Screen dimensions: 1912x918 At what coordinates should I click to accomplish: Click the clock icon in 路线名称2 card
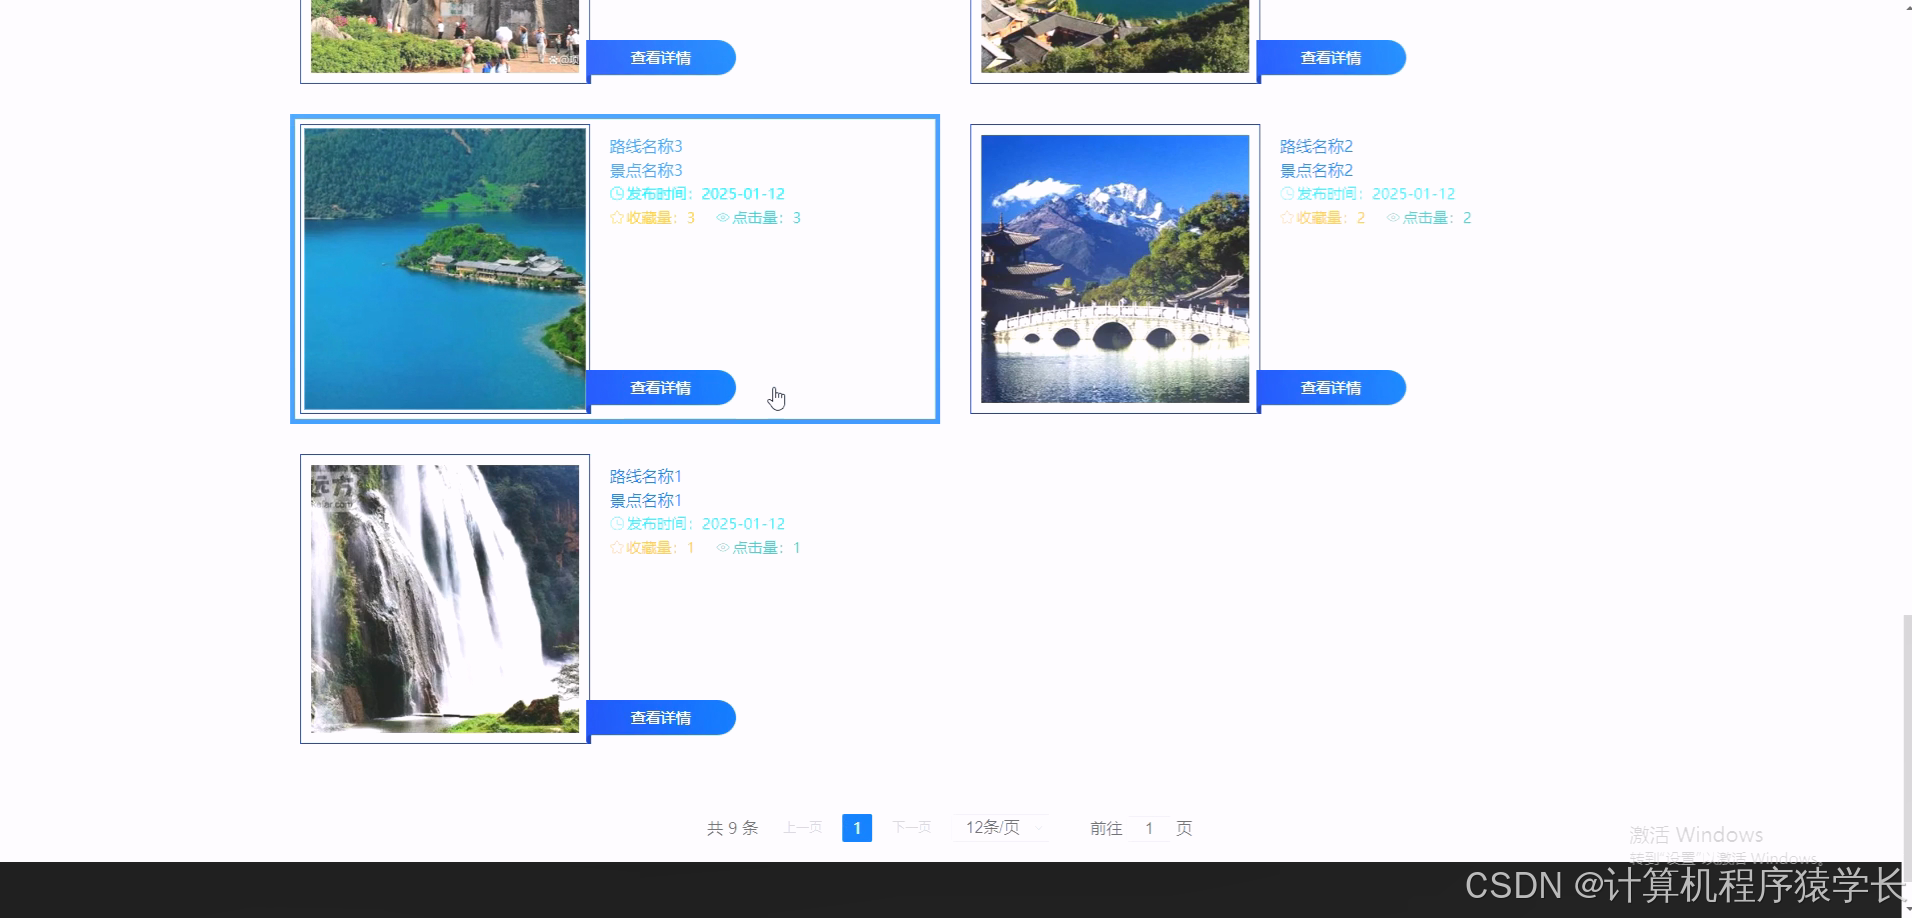click(1287, 194)
